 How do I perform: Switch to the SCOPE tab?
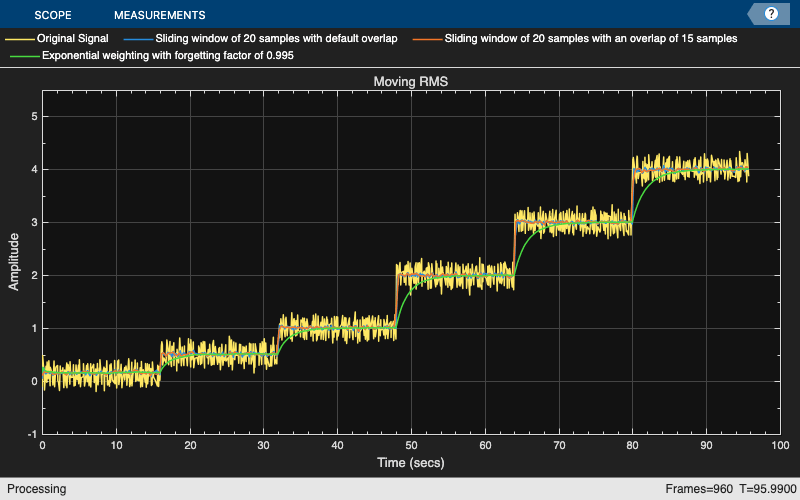pos(53,15)
